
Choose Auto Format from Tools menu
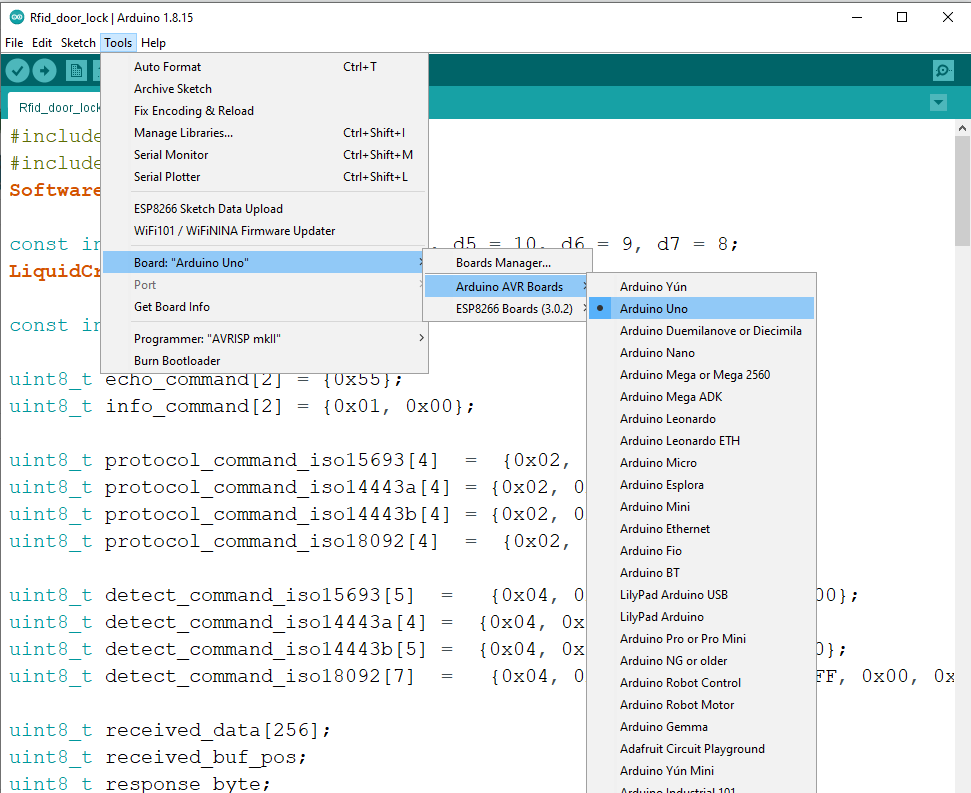pos(264,67)
